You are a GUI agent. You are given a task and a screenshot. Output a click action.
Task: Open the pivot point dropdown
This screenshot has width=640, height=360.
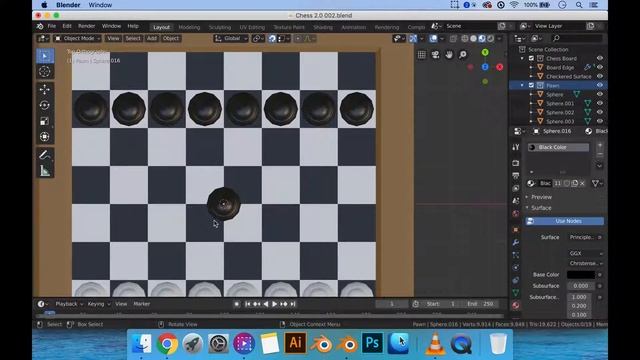[x=258, y=38]
